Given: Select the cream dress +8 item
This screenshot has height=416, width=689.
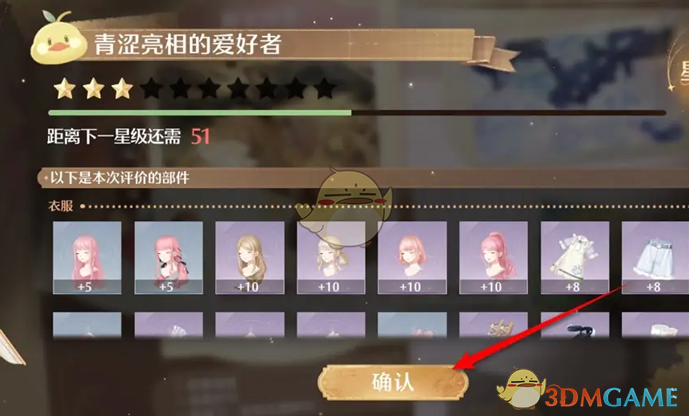Looking at the screenshot, I should click(x=575, y=257).
